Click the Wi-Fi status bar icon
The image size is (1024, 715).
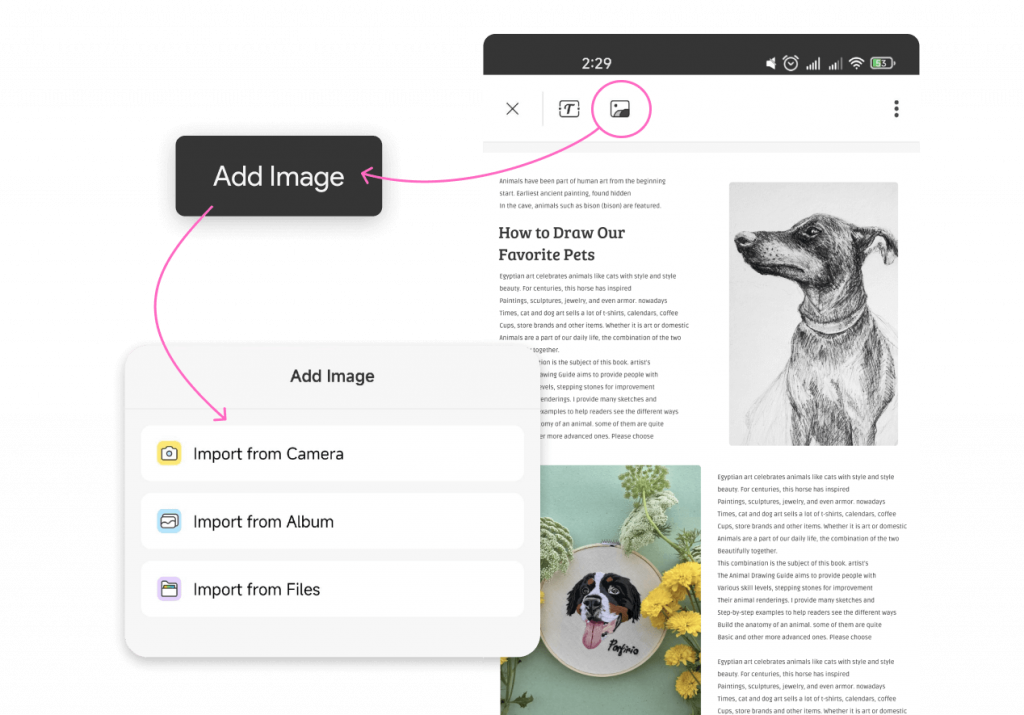[x=857, y=62]
